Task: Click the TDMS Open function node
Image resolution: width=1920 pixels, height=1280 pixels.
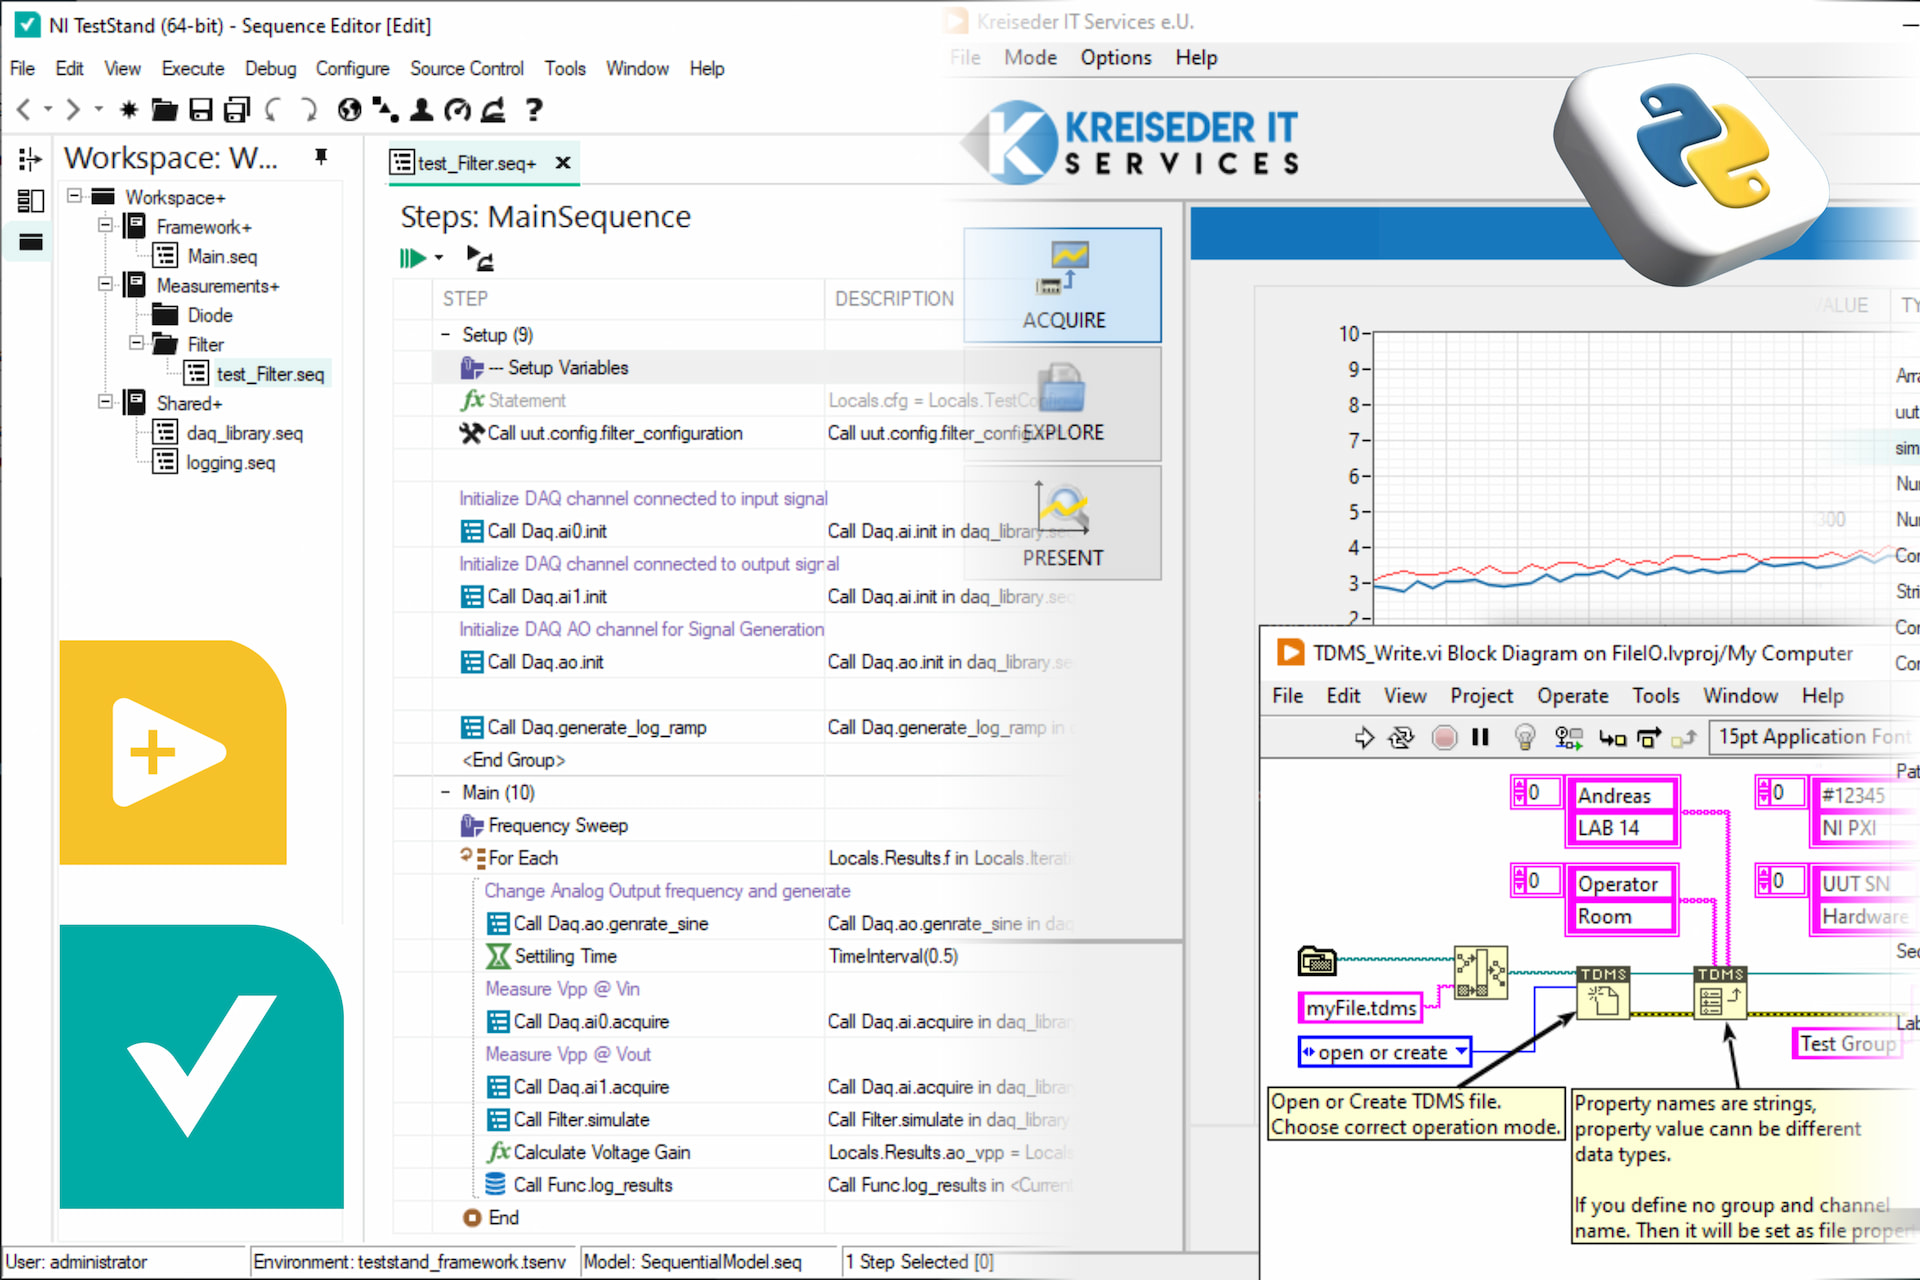Action: (x=1603, y=992)
